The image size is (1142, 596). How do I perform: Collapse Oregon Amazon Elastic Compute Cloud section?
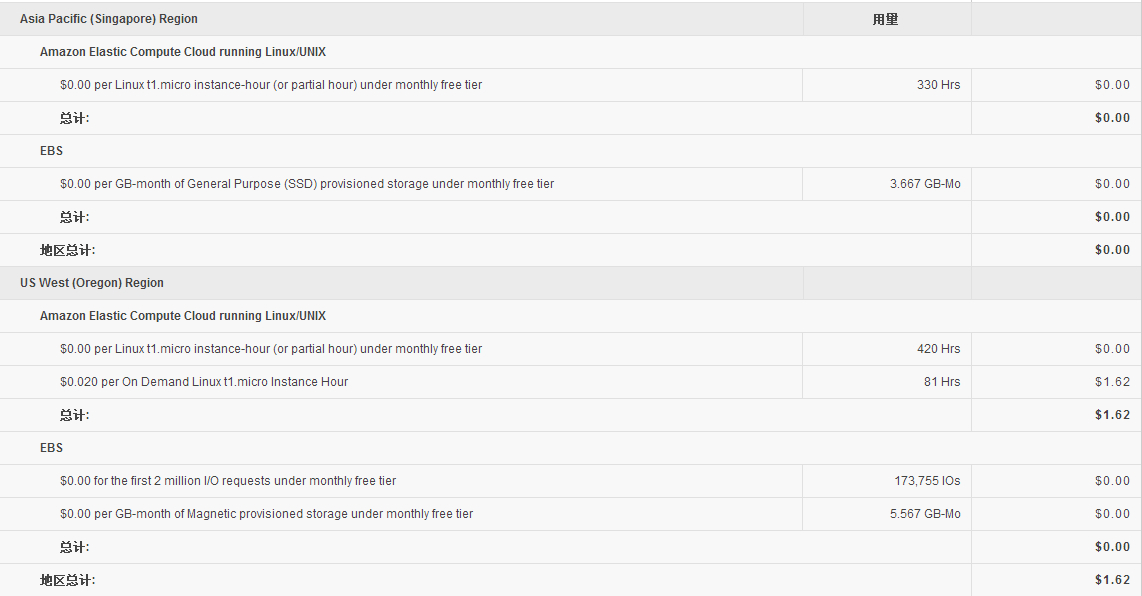(x=183, y=315)
